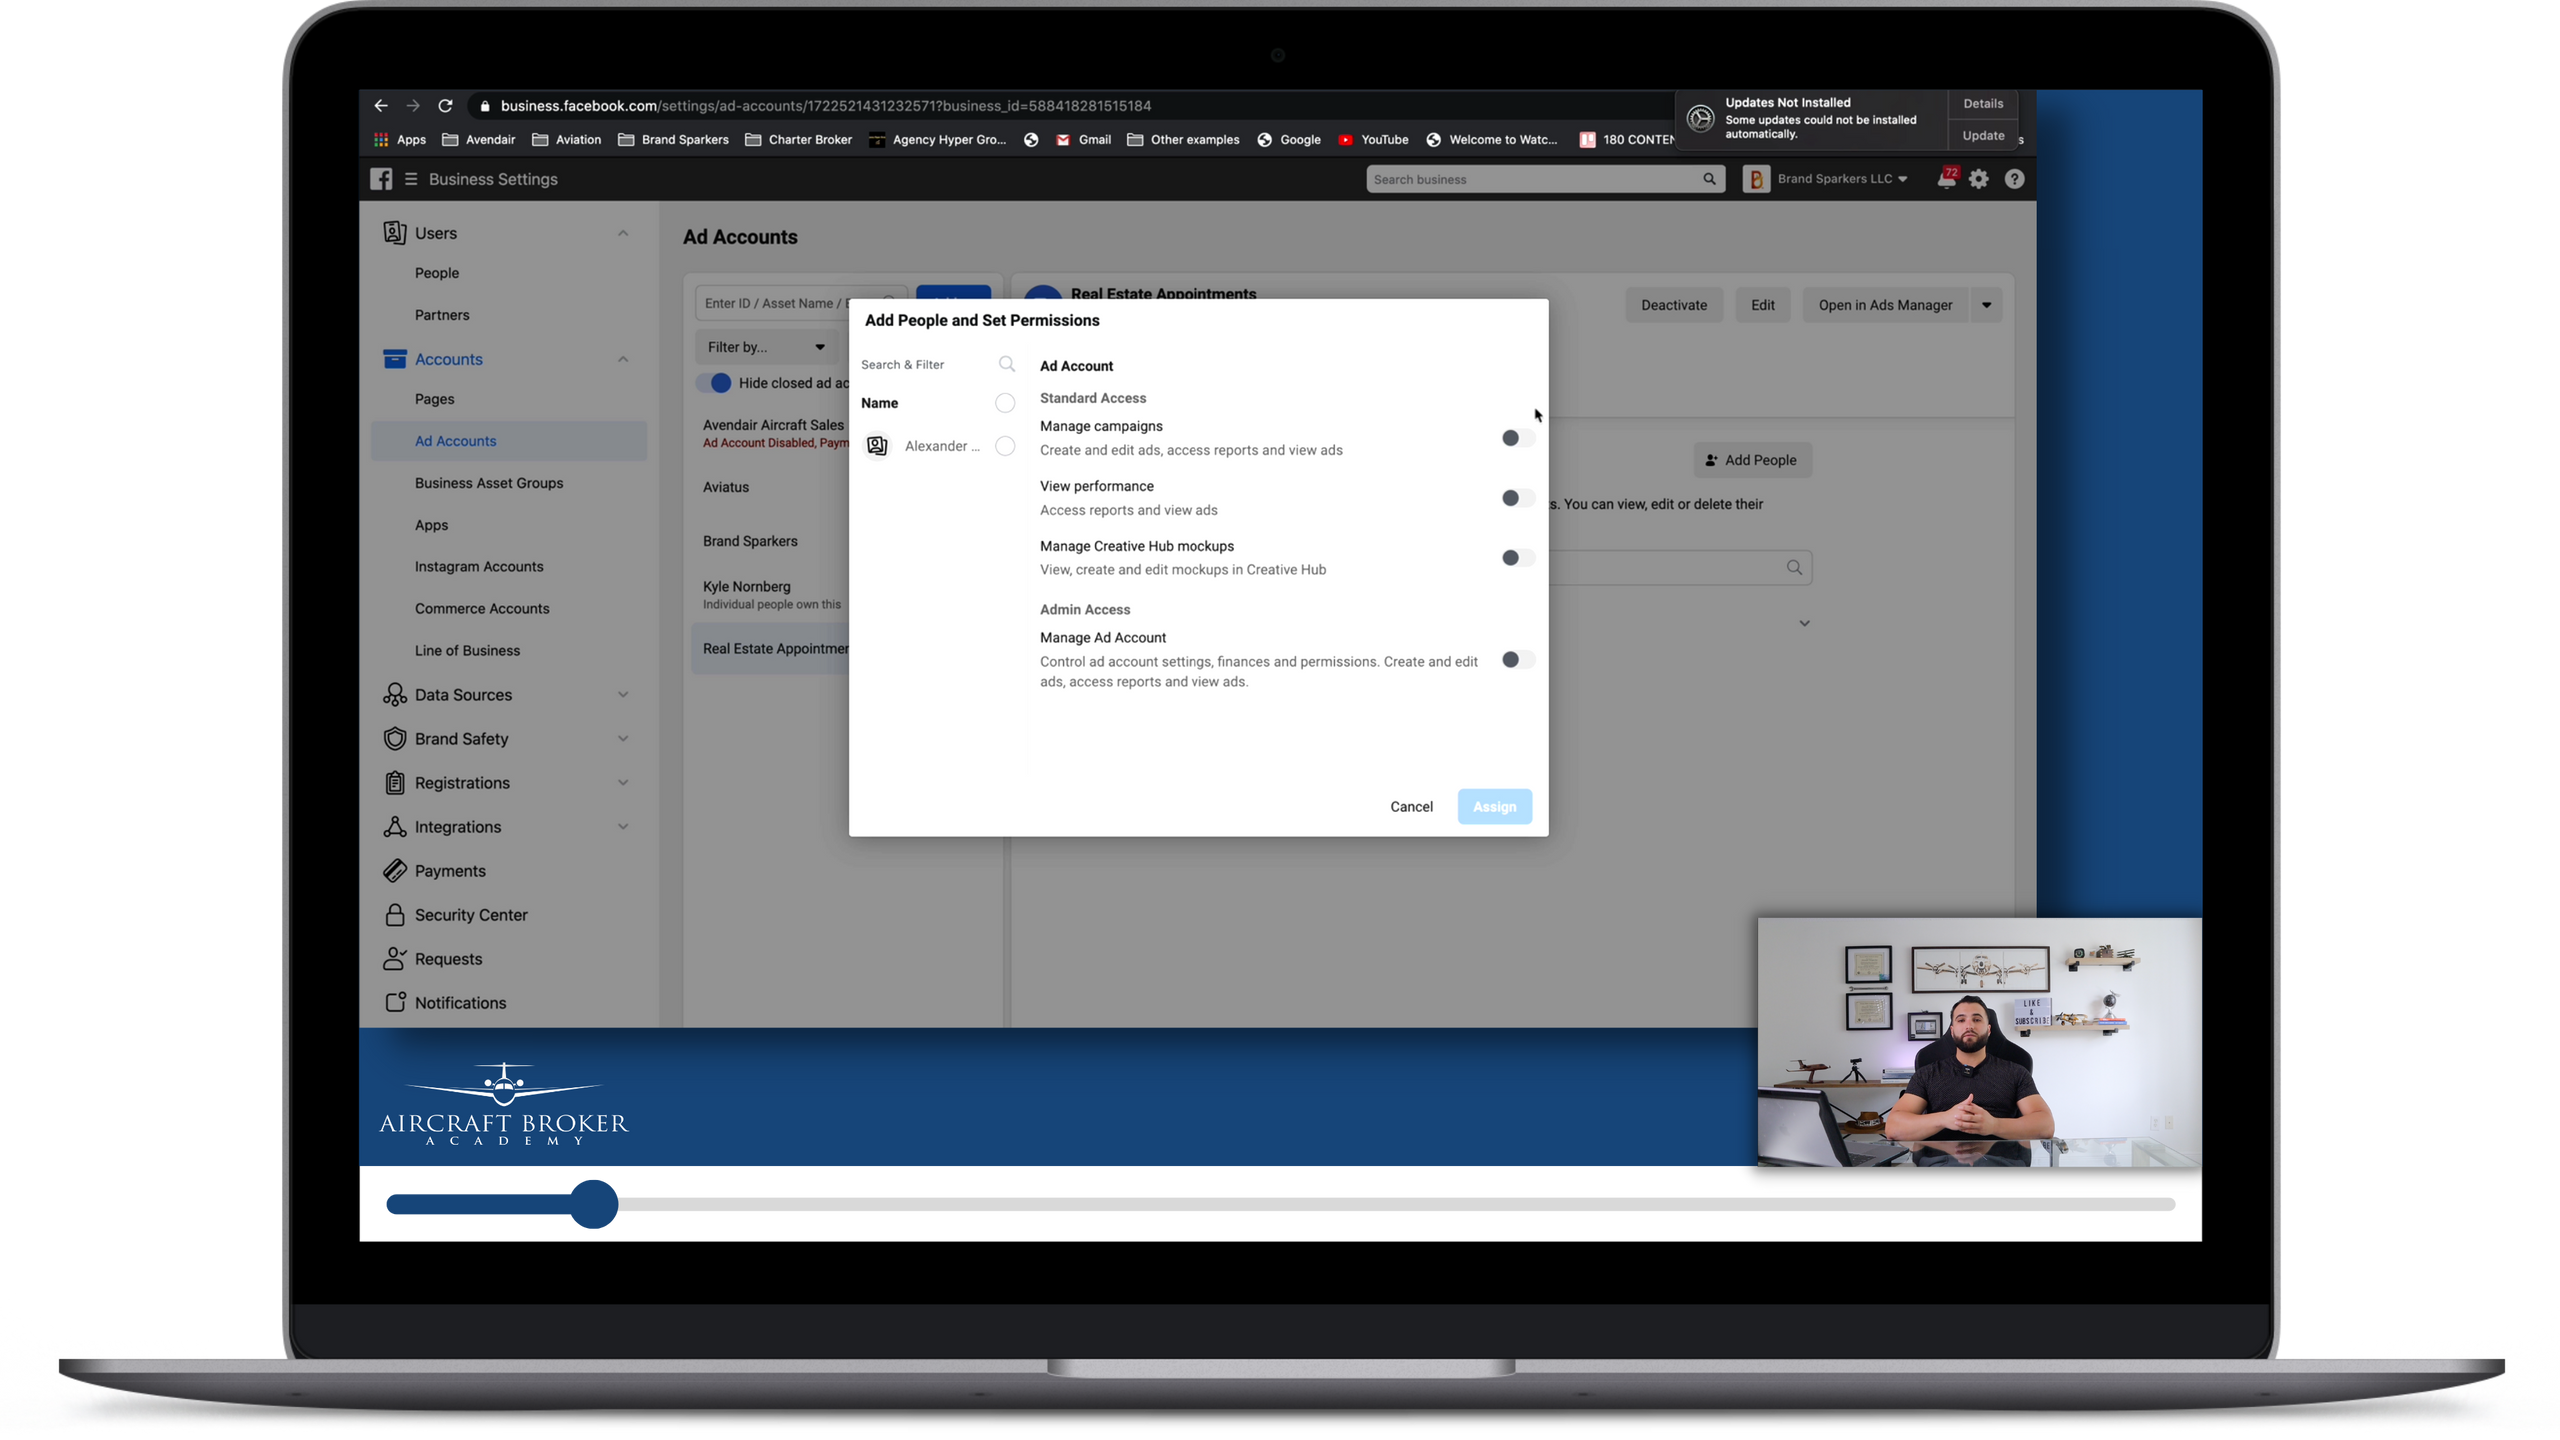Open the People menu item
Screen dimensions: 2560x1440
point(437,273)
